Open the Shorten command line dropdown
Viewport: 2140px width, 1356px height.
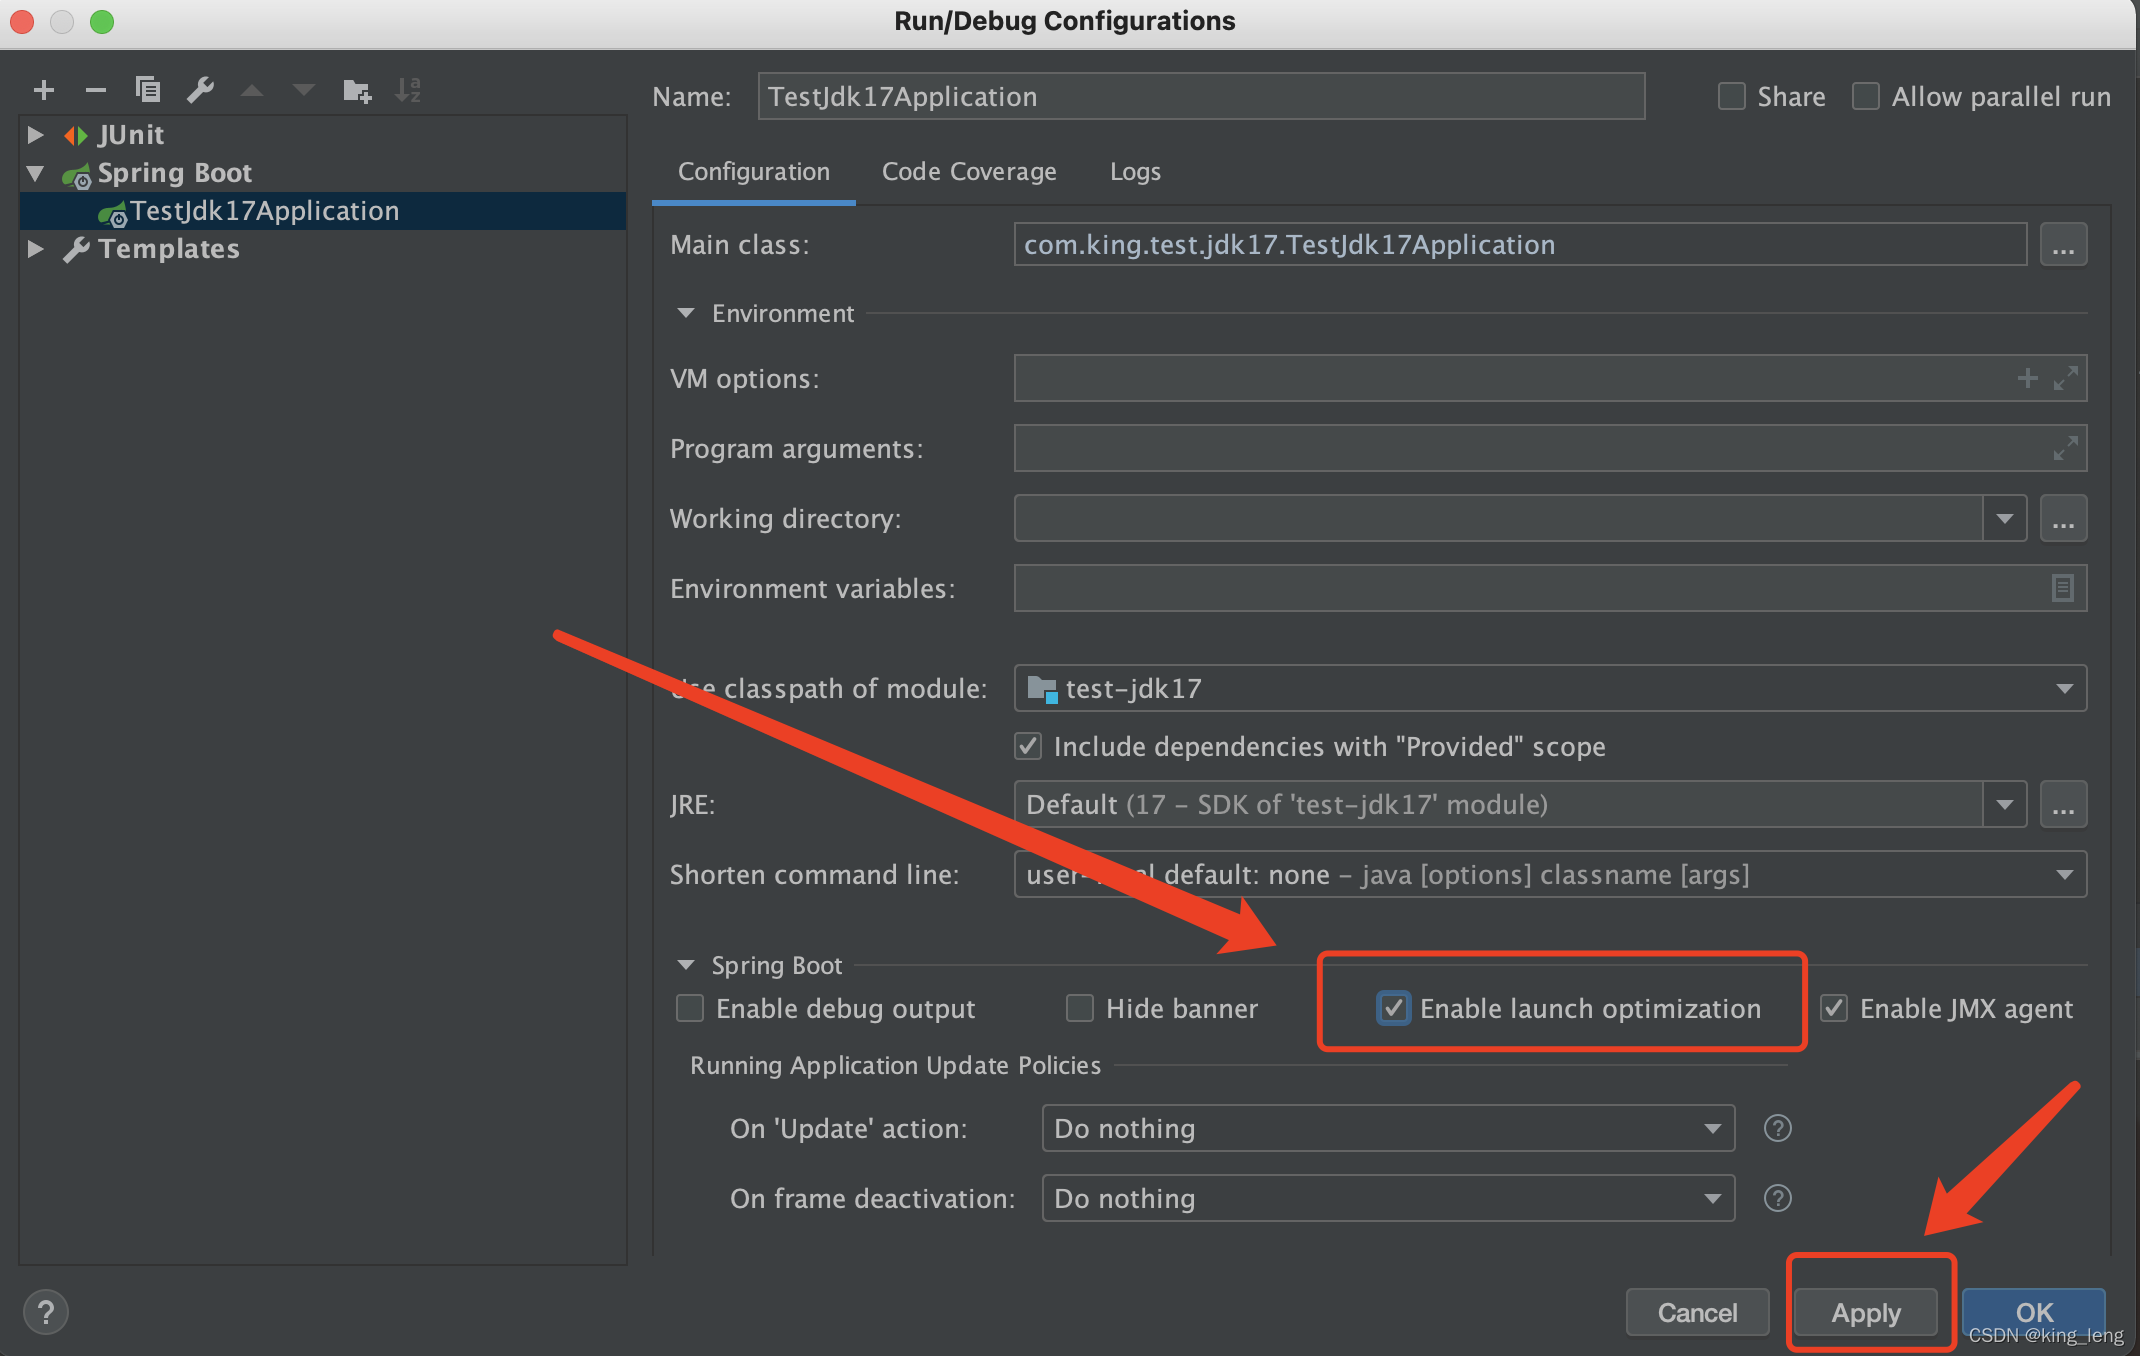point(2065,875)
